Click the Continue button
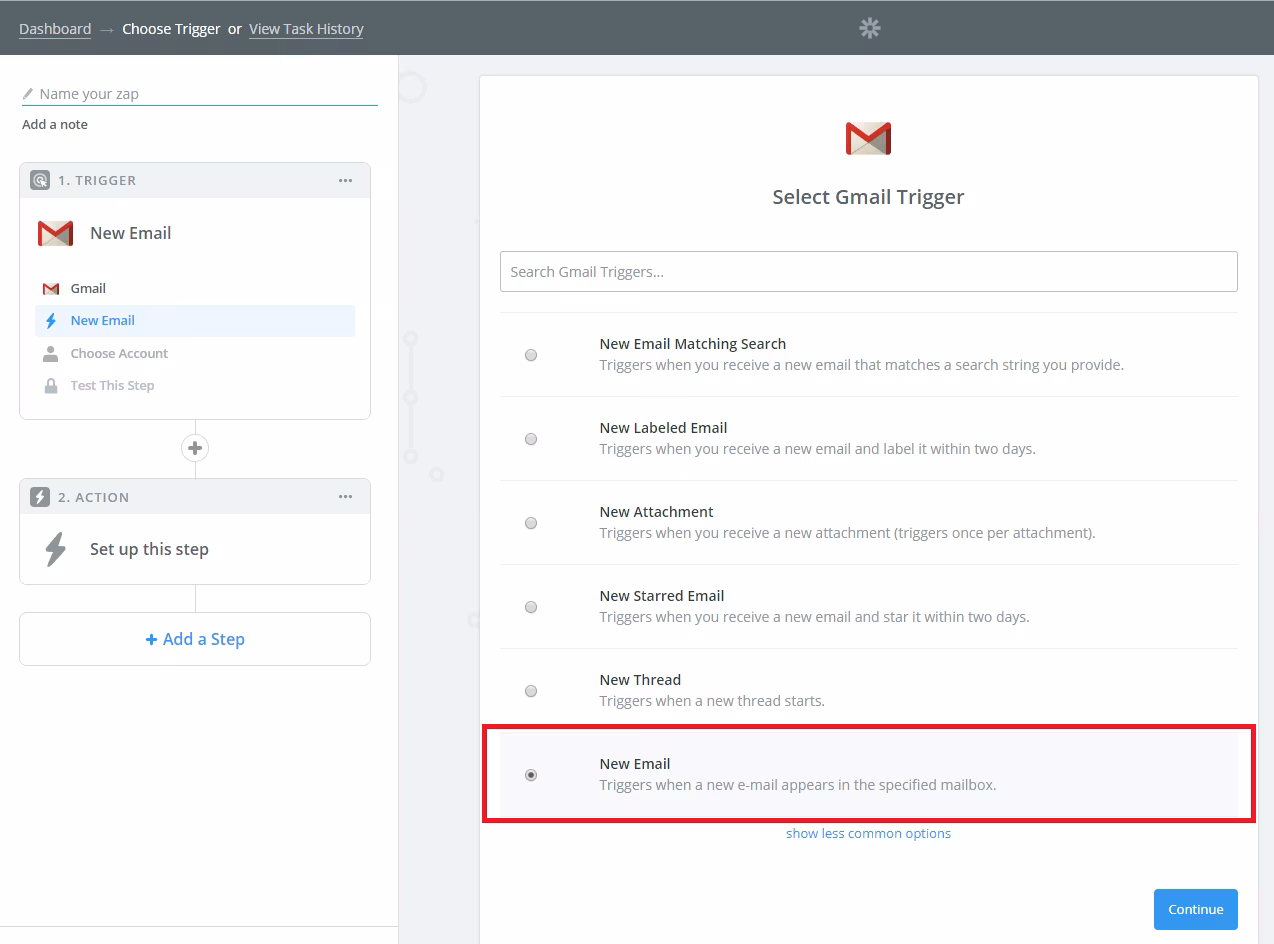Image resolution: width=1274 pixels, height=944 pixels. 1195,909
